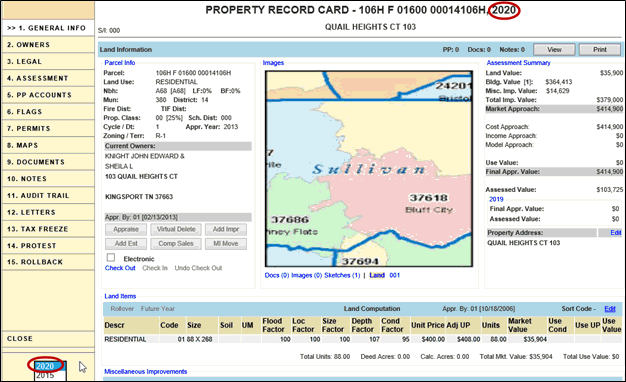Screen dimensions: 626x382
Task: Select 11. Audit Trail in sidebar
Action: (x=48, y=196)
